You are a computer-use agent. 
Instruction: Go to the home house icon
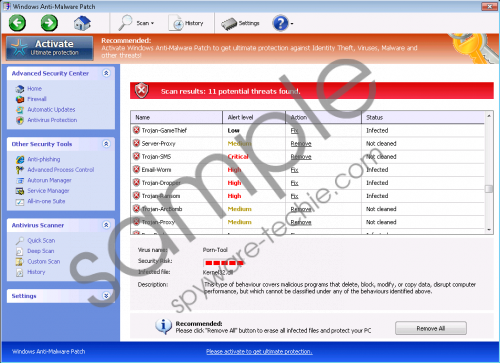82,23
